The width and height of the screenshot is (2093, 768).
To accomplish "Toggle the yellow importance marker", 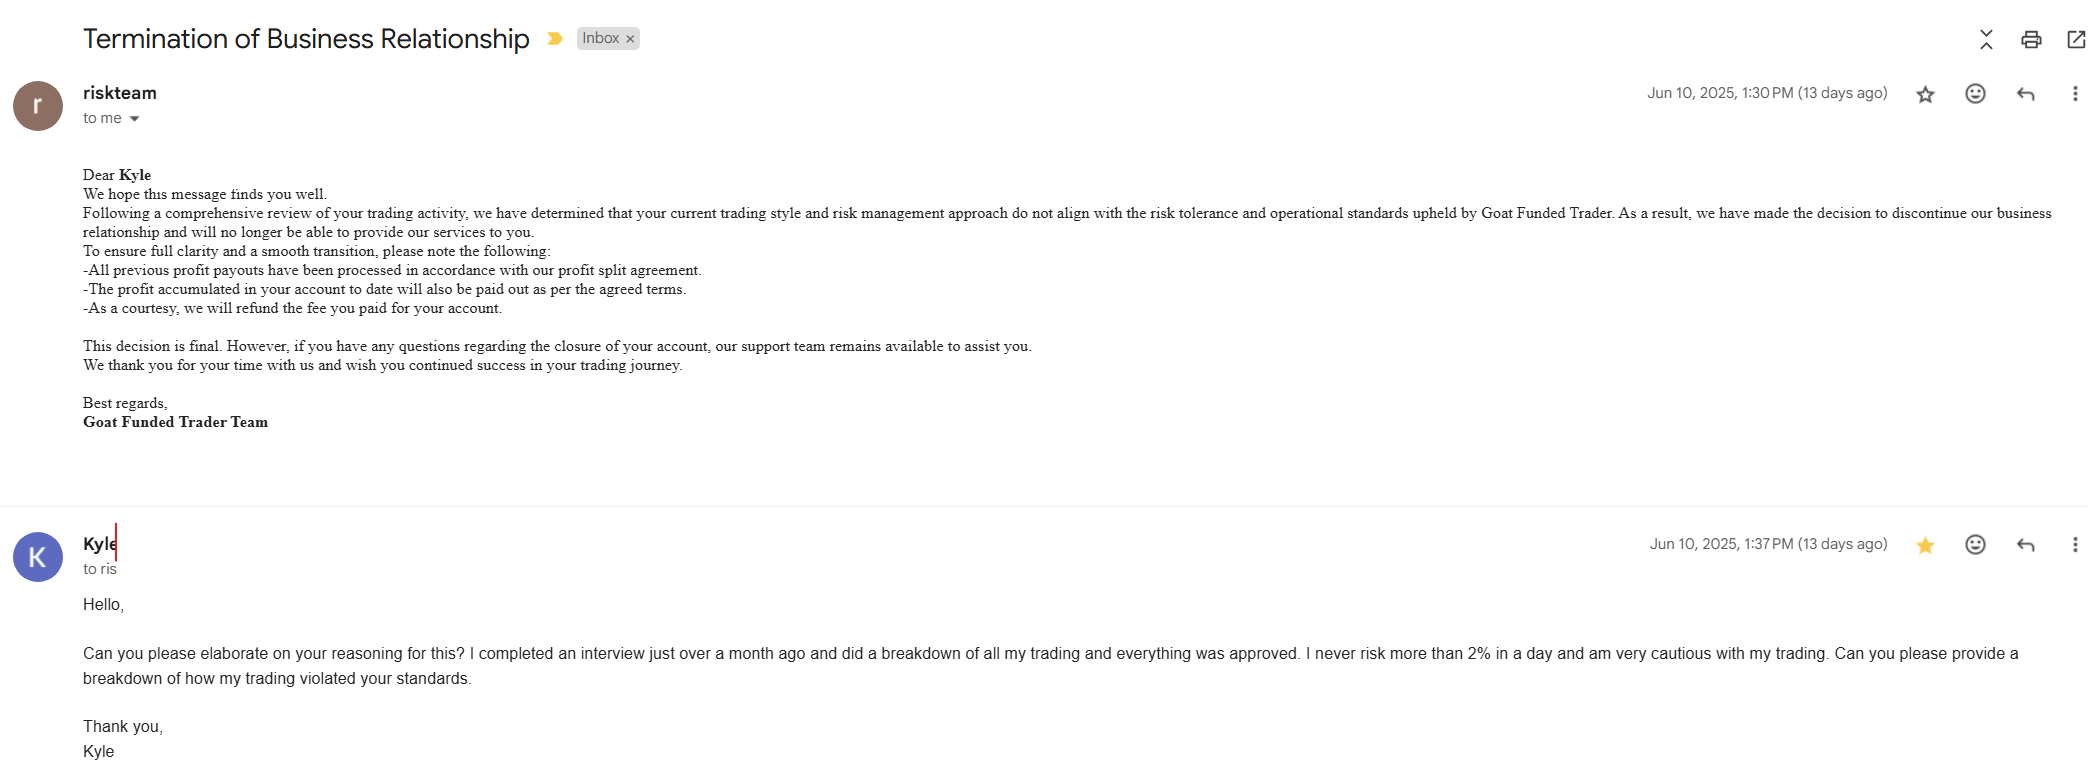I will point(554,39).
